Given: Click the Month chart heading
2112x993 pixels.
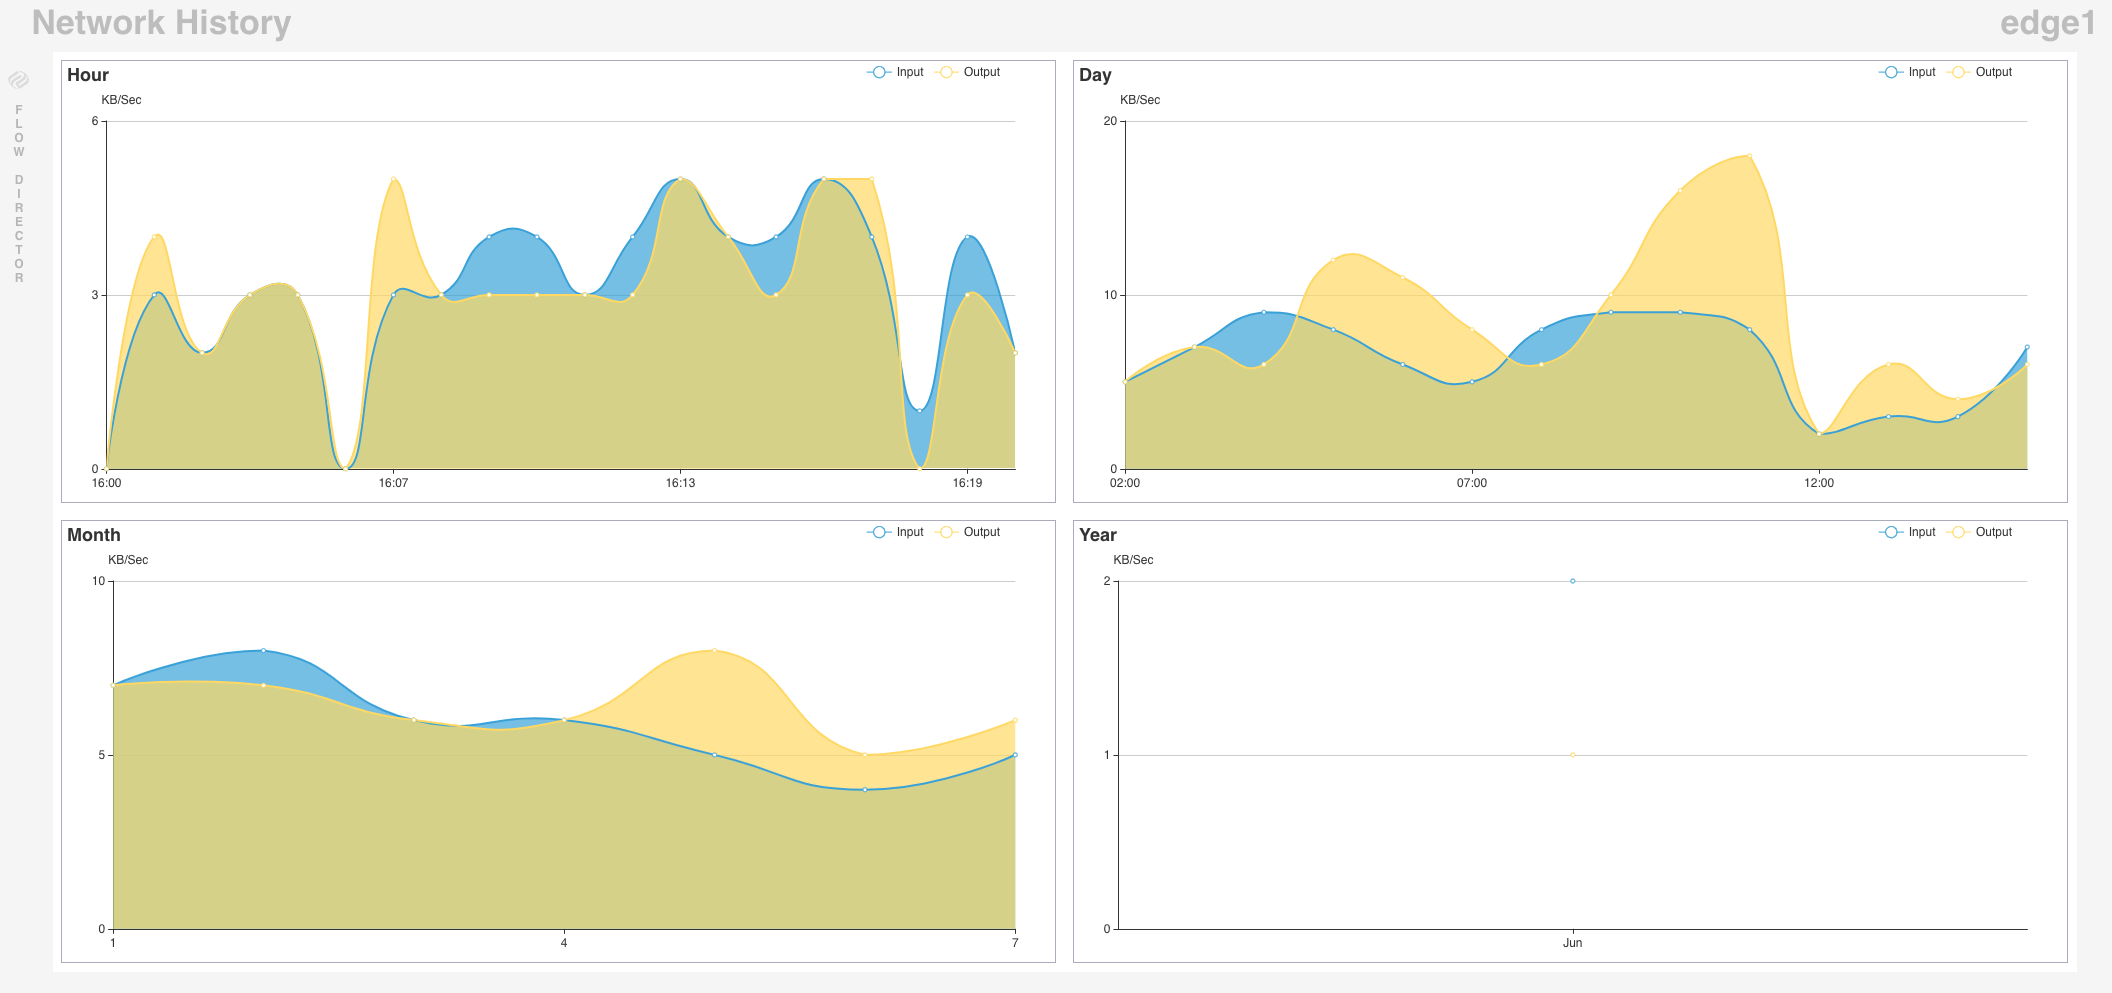Looking at the screenshot, I should pos(94,535).
